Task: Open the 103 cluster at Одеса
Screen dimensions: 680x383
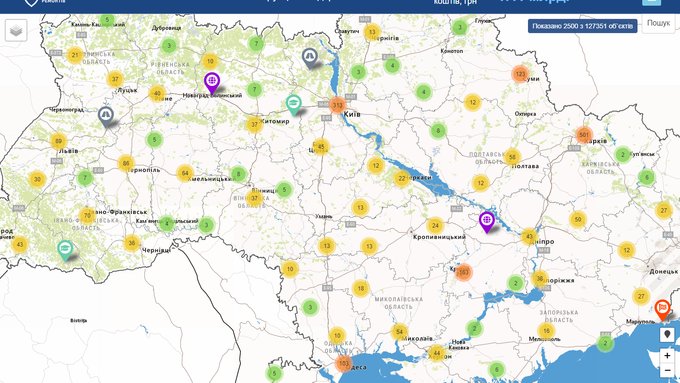Action: coord(344,363)
